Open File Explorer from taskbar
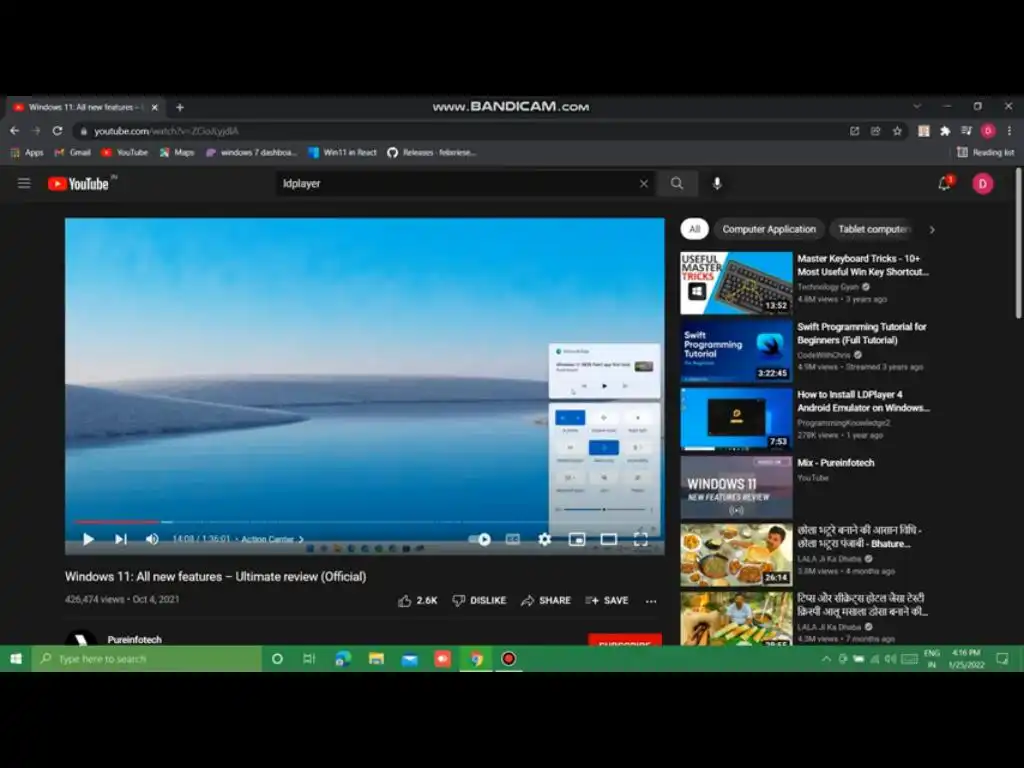The height and width of the screenshot is (768, 1024). pos(376,659)
